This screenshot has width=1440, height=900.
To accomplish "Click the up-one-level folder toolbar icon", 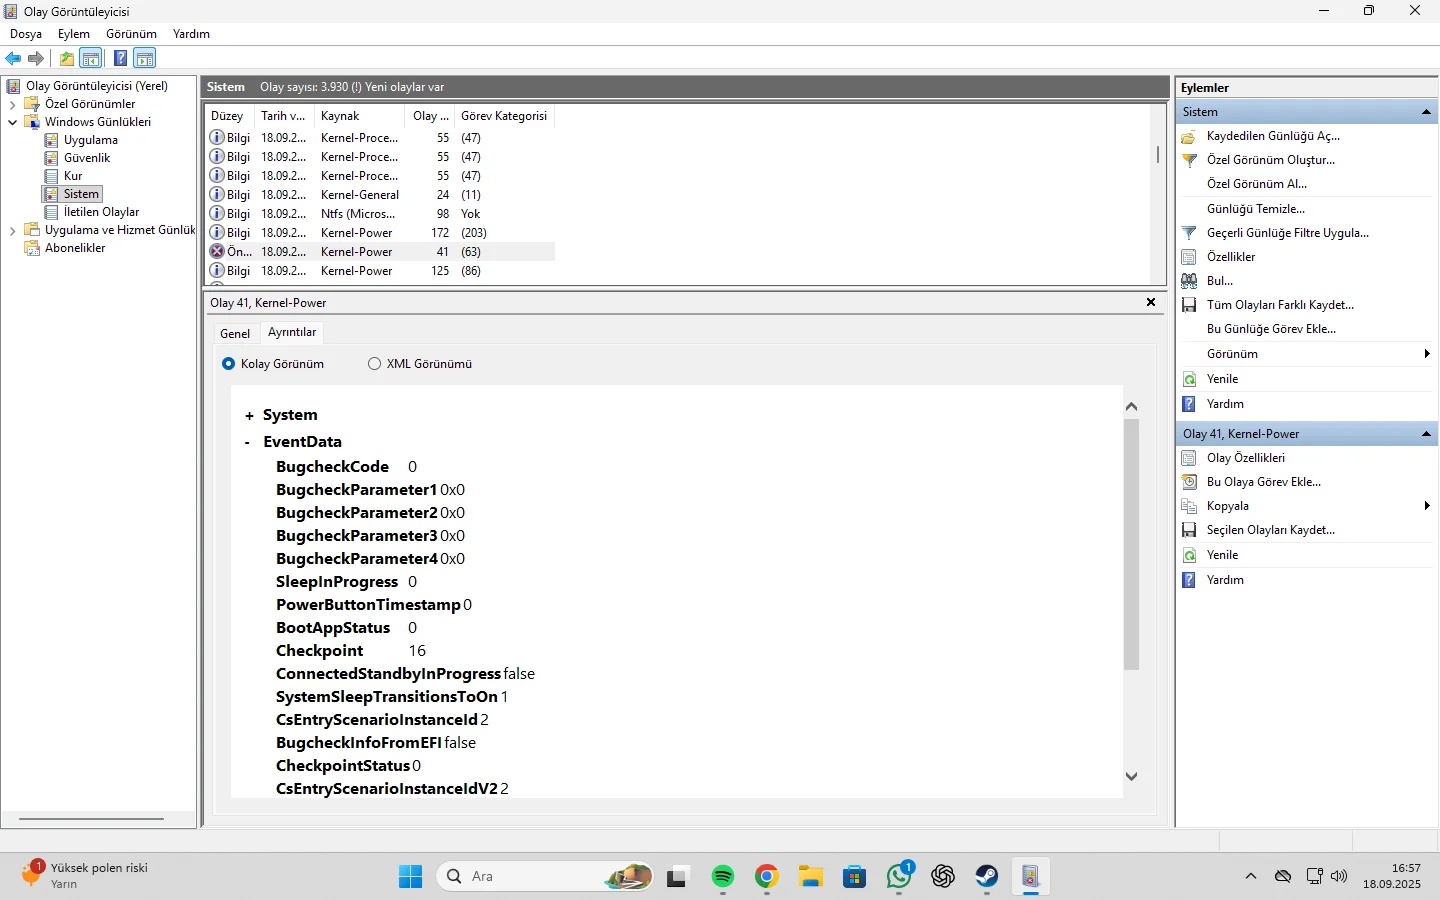I will click(67, 58).
